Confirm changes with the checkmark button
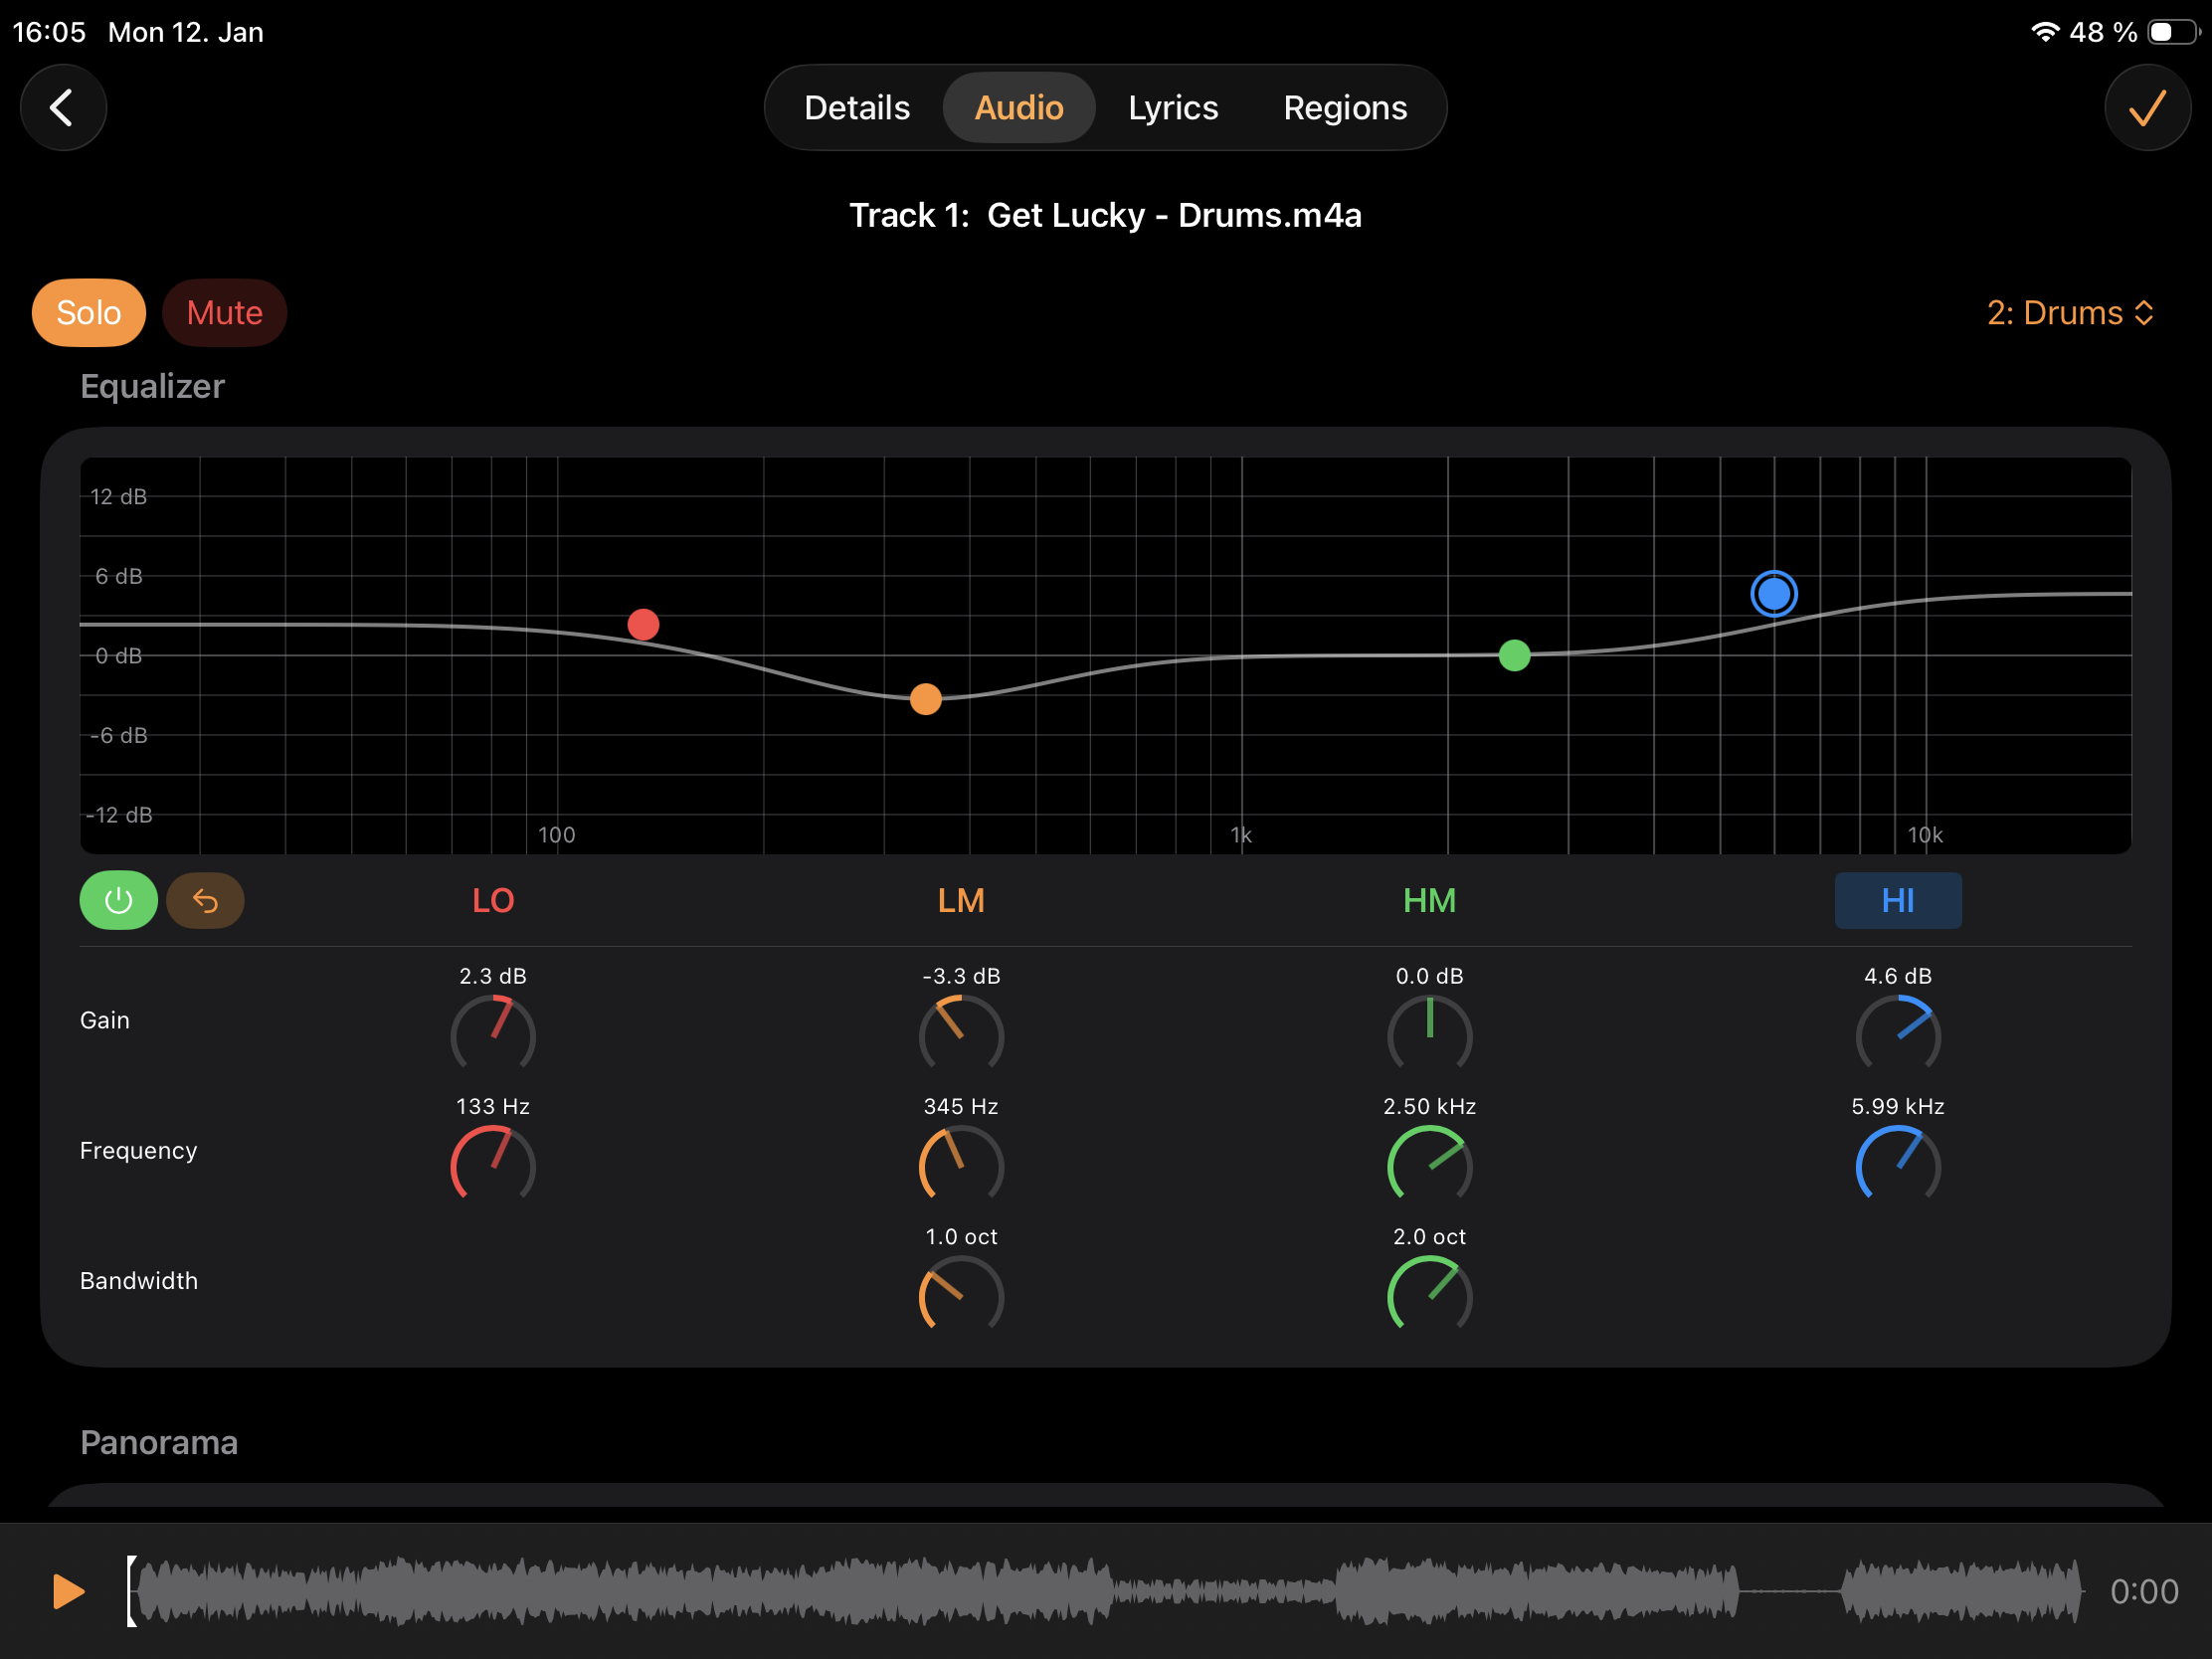2212x1659 pixels. click(x=2147, y=107)
